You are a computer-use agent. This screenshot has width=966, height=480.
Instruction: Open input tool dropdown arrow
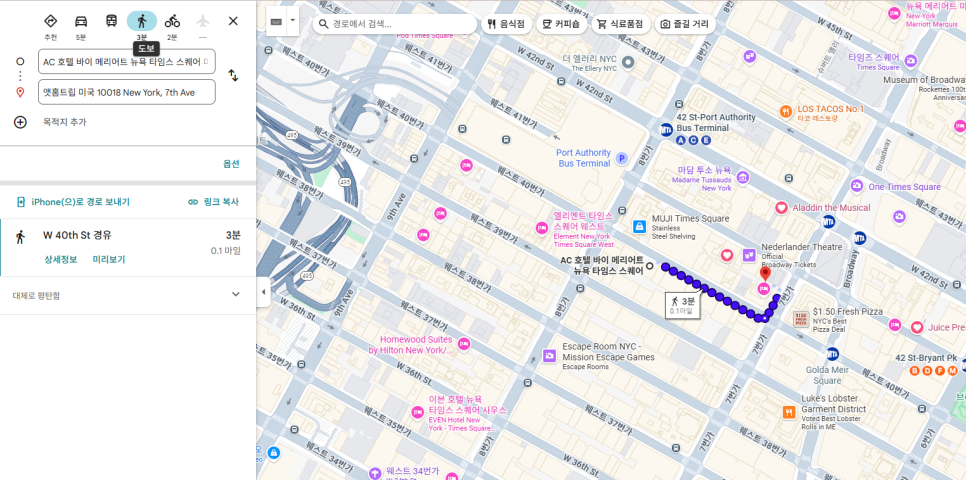[293, 19]
